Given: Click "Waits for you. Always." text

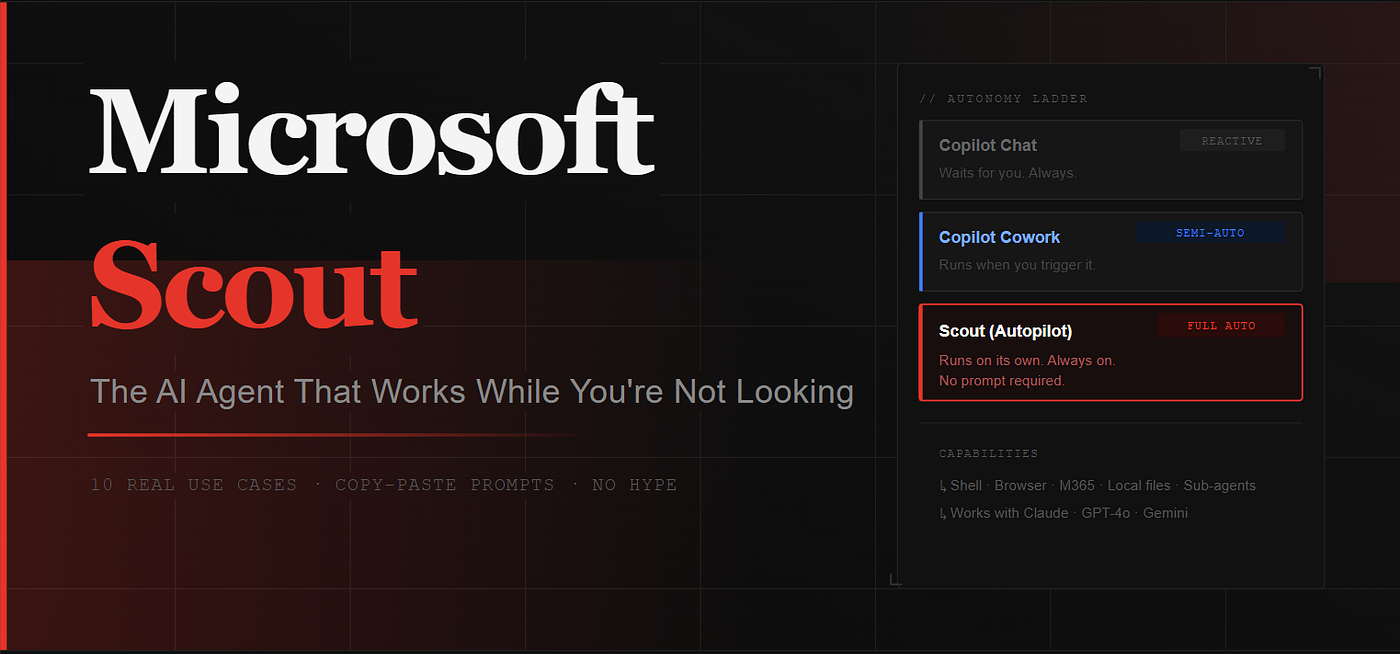Looking at the screenshot, I should 1007,173.
